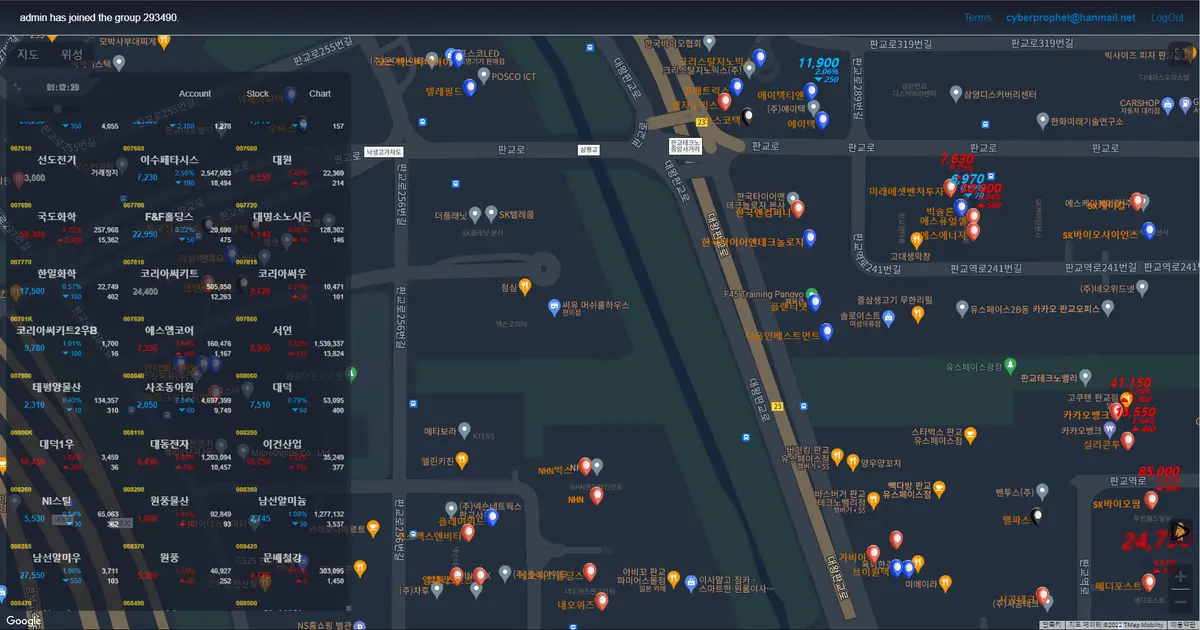Select the 한국타이어앤테크놀로지 blue marker
Viewport: 1200px width, 630px height.
click(x=811, y=238)
